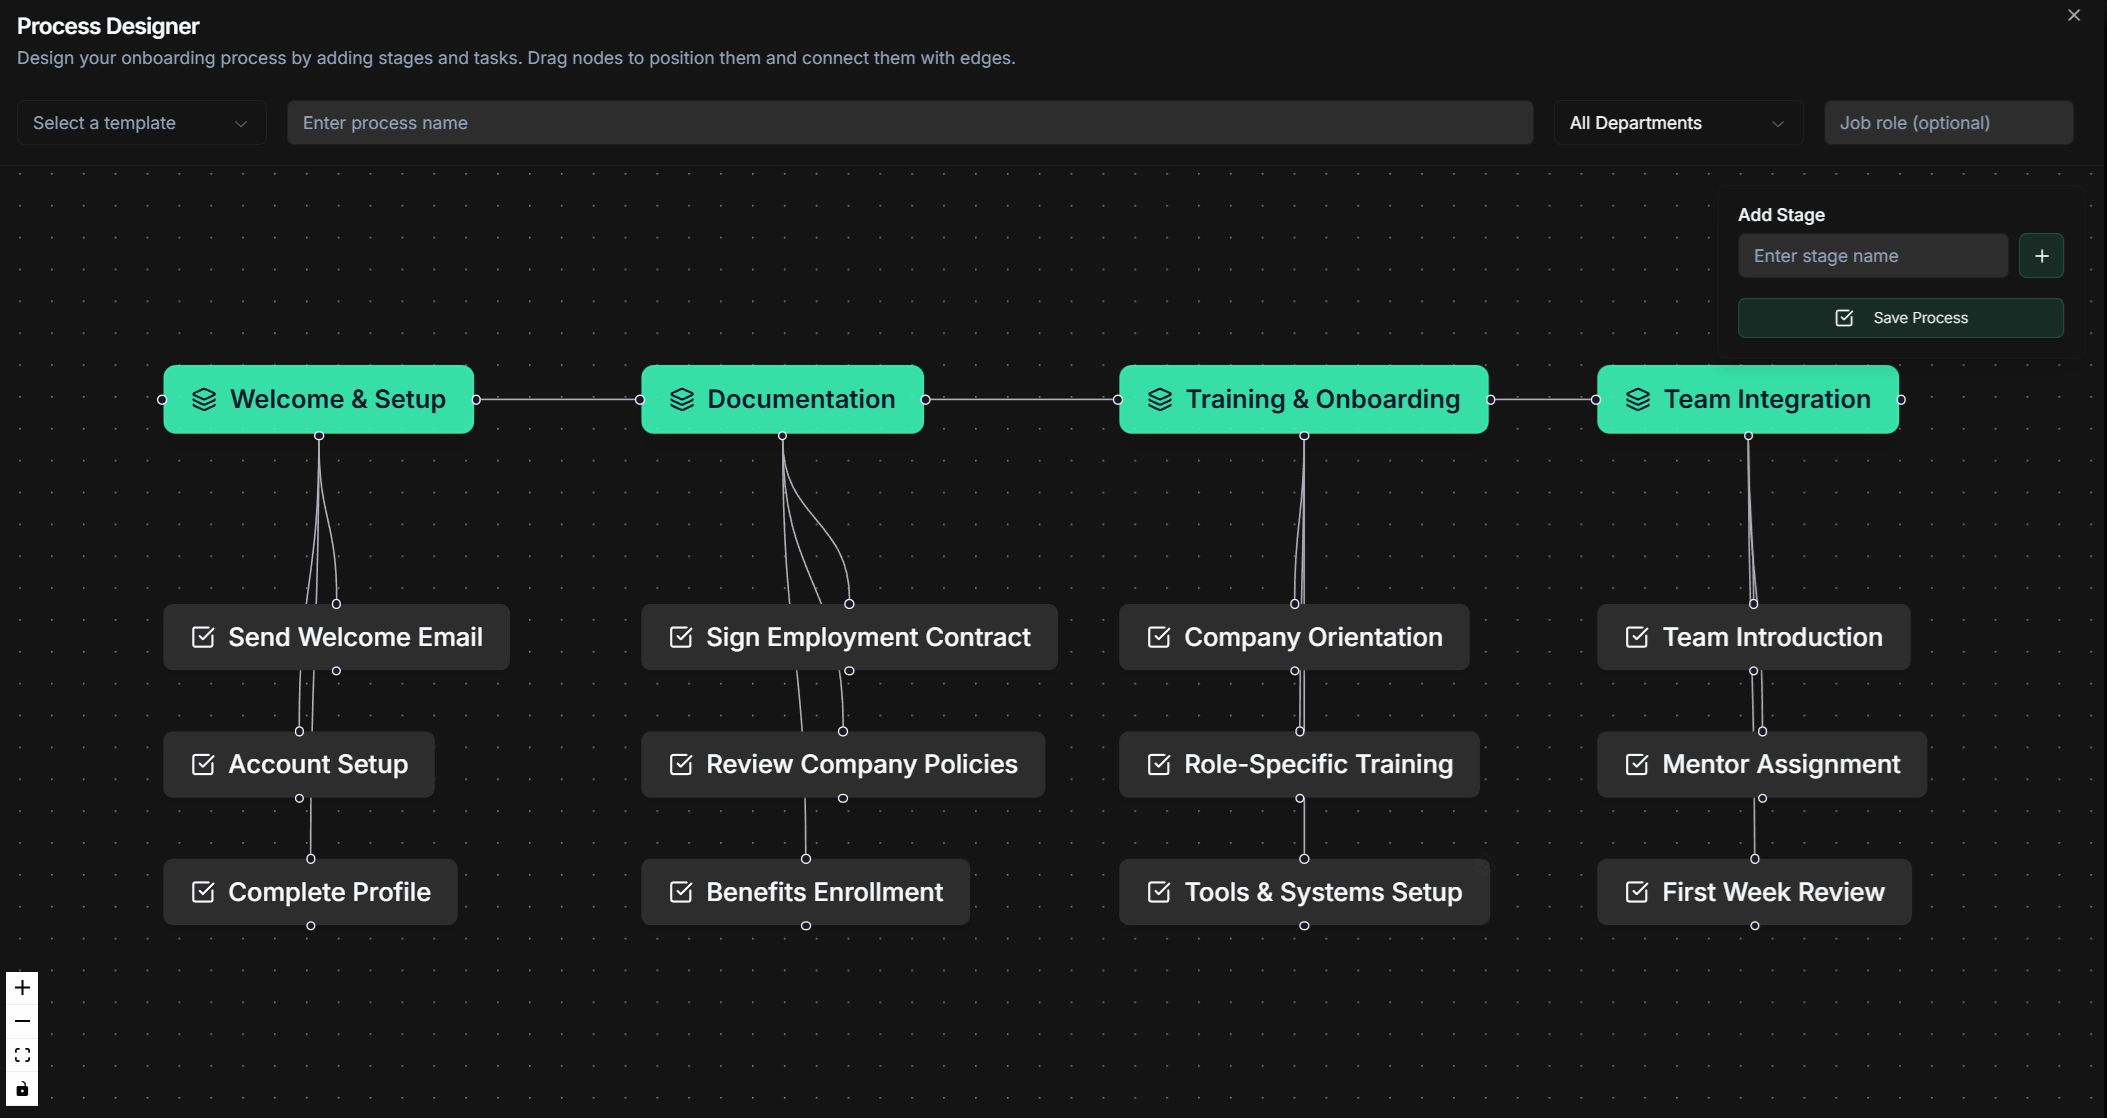Click the Enter process name field
The width and height of the screenshot is (2107, 1118).
909,122
